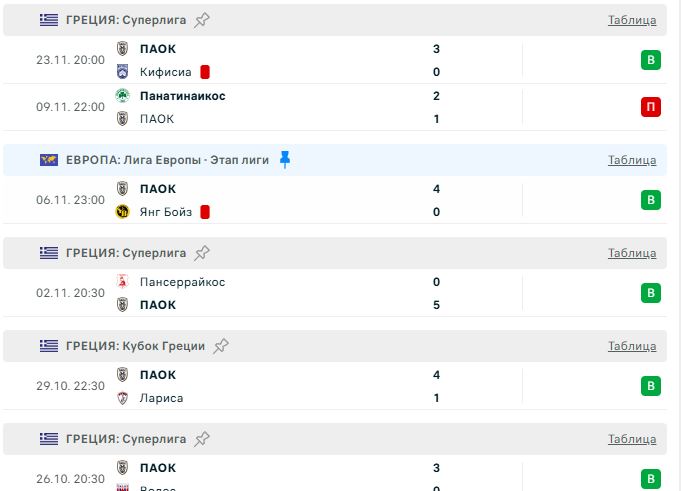Click the red card icon next to Кифисия

pos(205,72)
